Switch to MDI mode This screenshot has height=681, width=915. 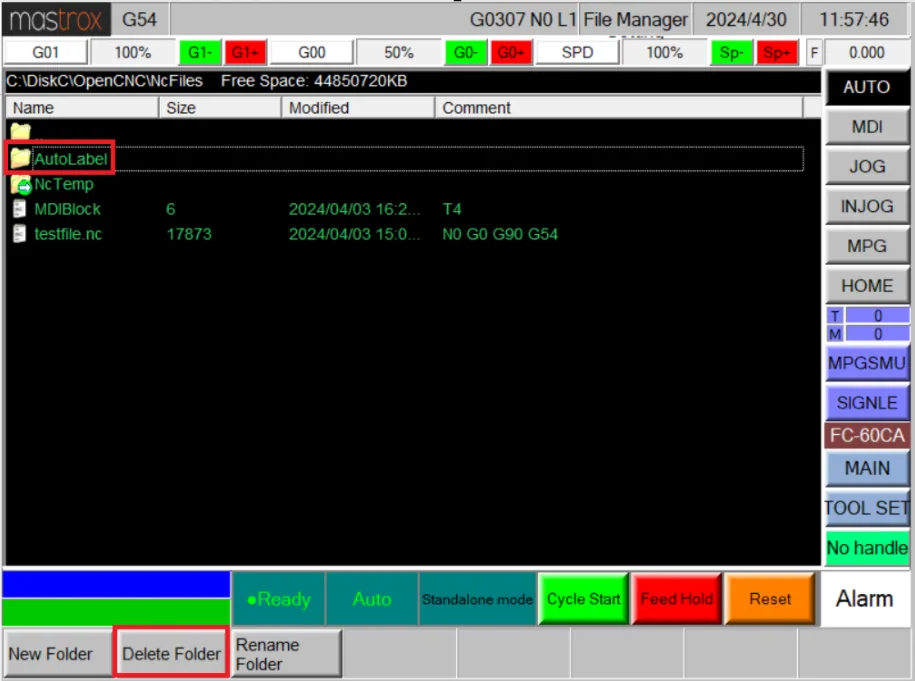click(867, 127)
